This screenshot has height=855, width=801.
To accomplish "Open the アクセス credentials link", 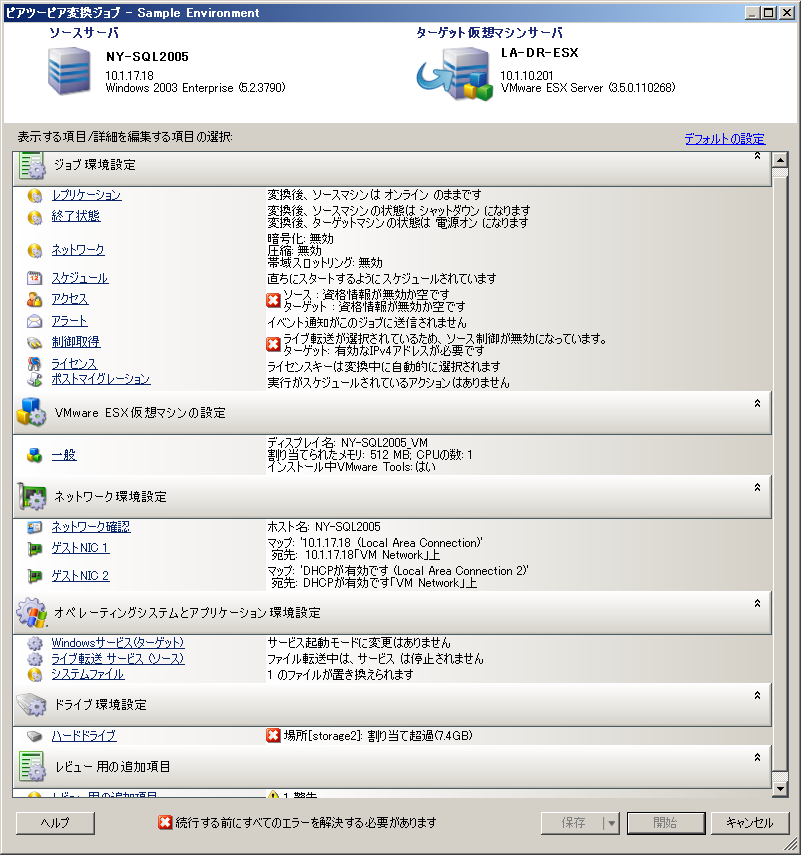I will (x=70, y=299).
